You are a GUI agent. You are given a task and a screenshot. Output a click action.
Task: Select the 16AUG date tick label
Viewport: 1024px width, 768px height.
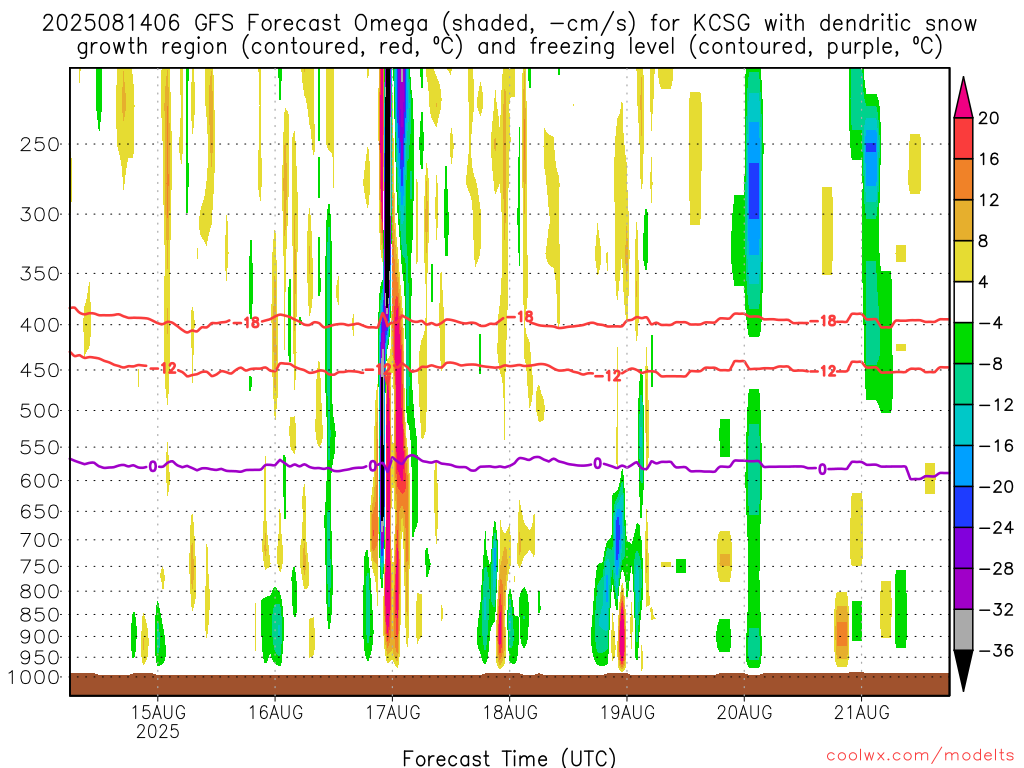click(x=275, y=712)
